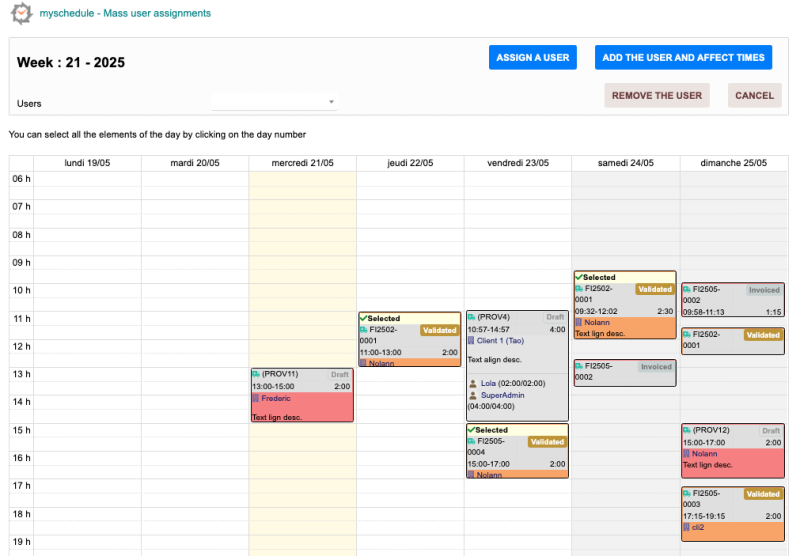The image size is (800, 556).
Task: Deselect the Selected event on samedi 24/05
Action: click(x=579, y=277)
